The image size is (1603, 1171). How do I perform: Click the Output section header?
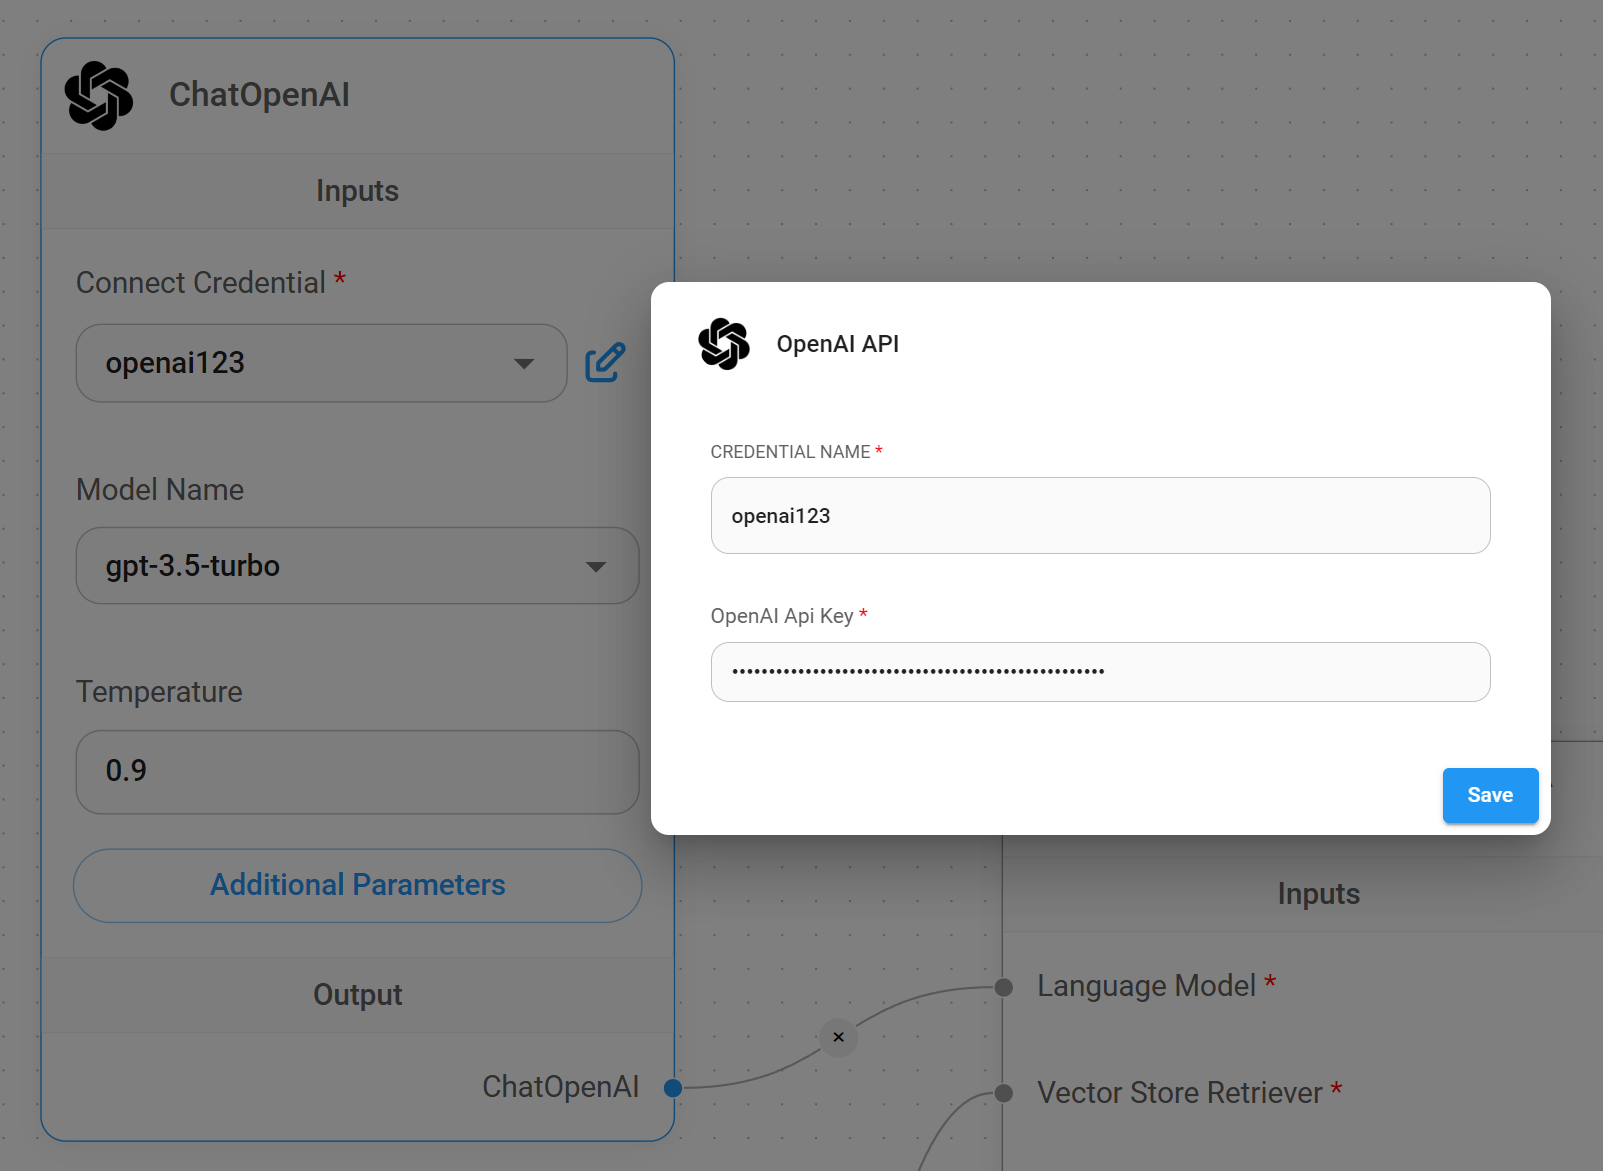click(357, 995)
